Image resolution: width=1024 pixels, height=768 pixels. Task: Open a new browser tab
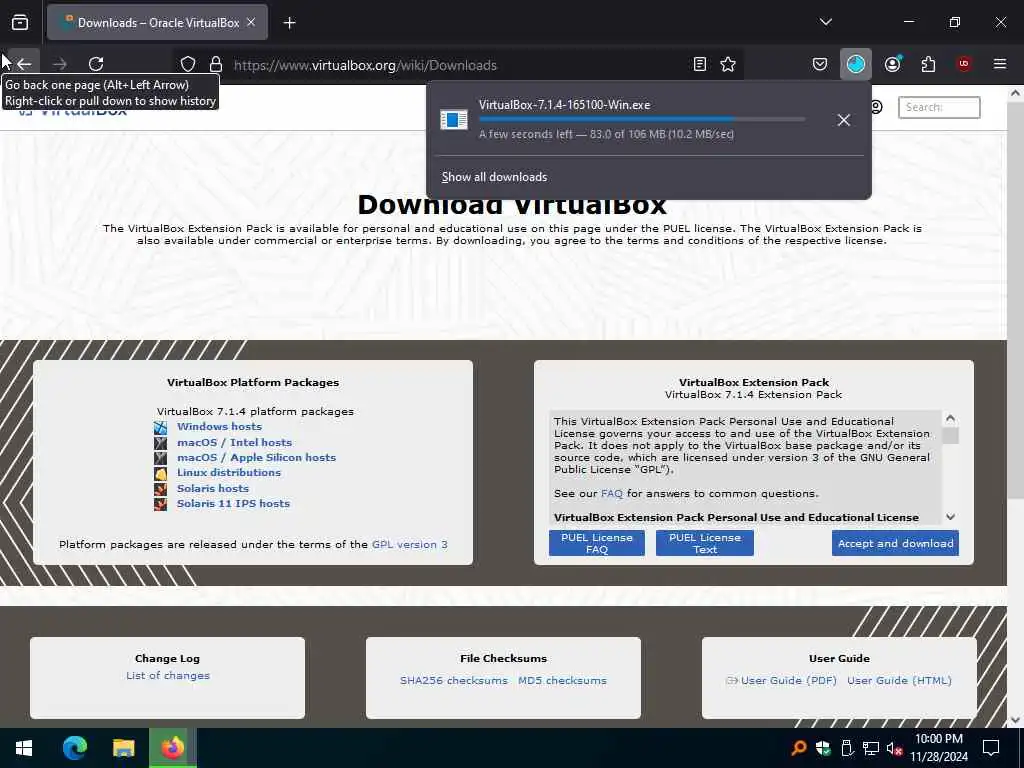pyautogui.click(x=289, y=23)
